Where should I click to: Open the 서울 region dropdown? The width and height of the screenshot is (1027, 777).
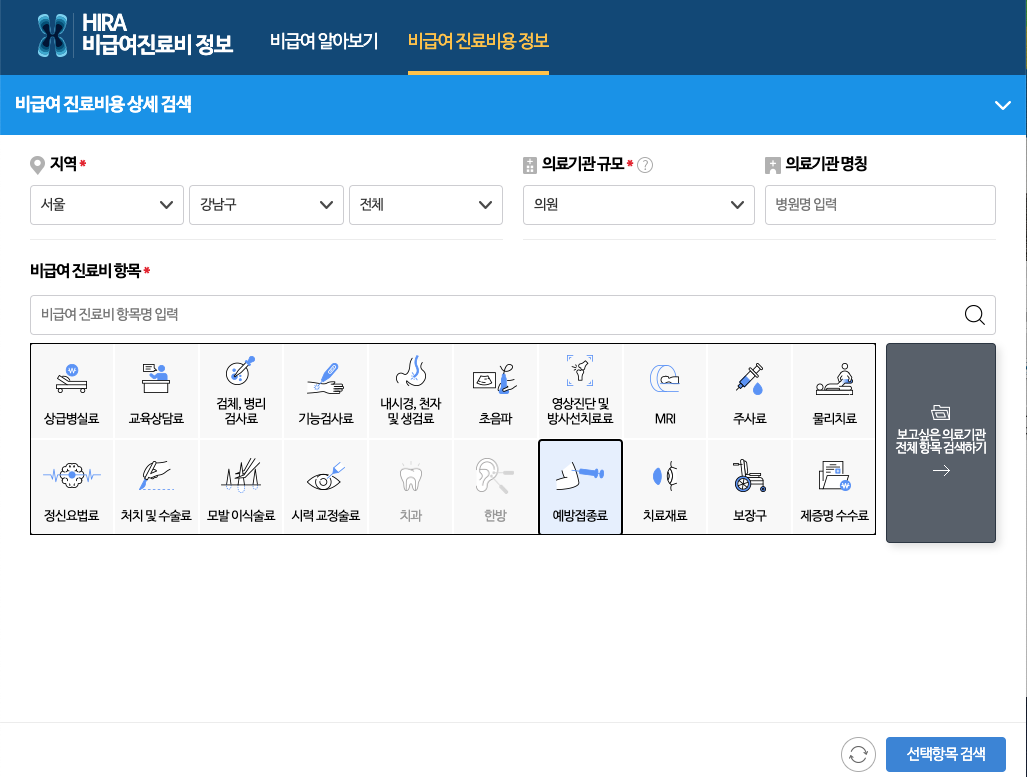107,205
